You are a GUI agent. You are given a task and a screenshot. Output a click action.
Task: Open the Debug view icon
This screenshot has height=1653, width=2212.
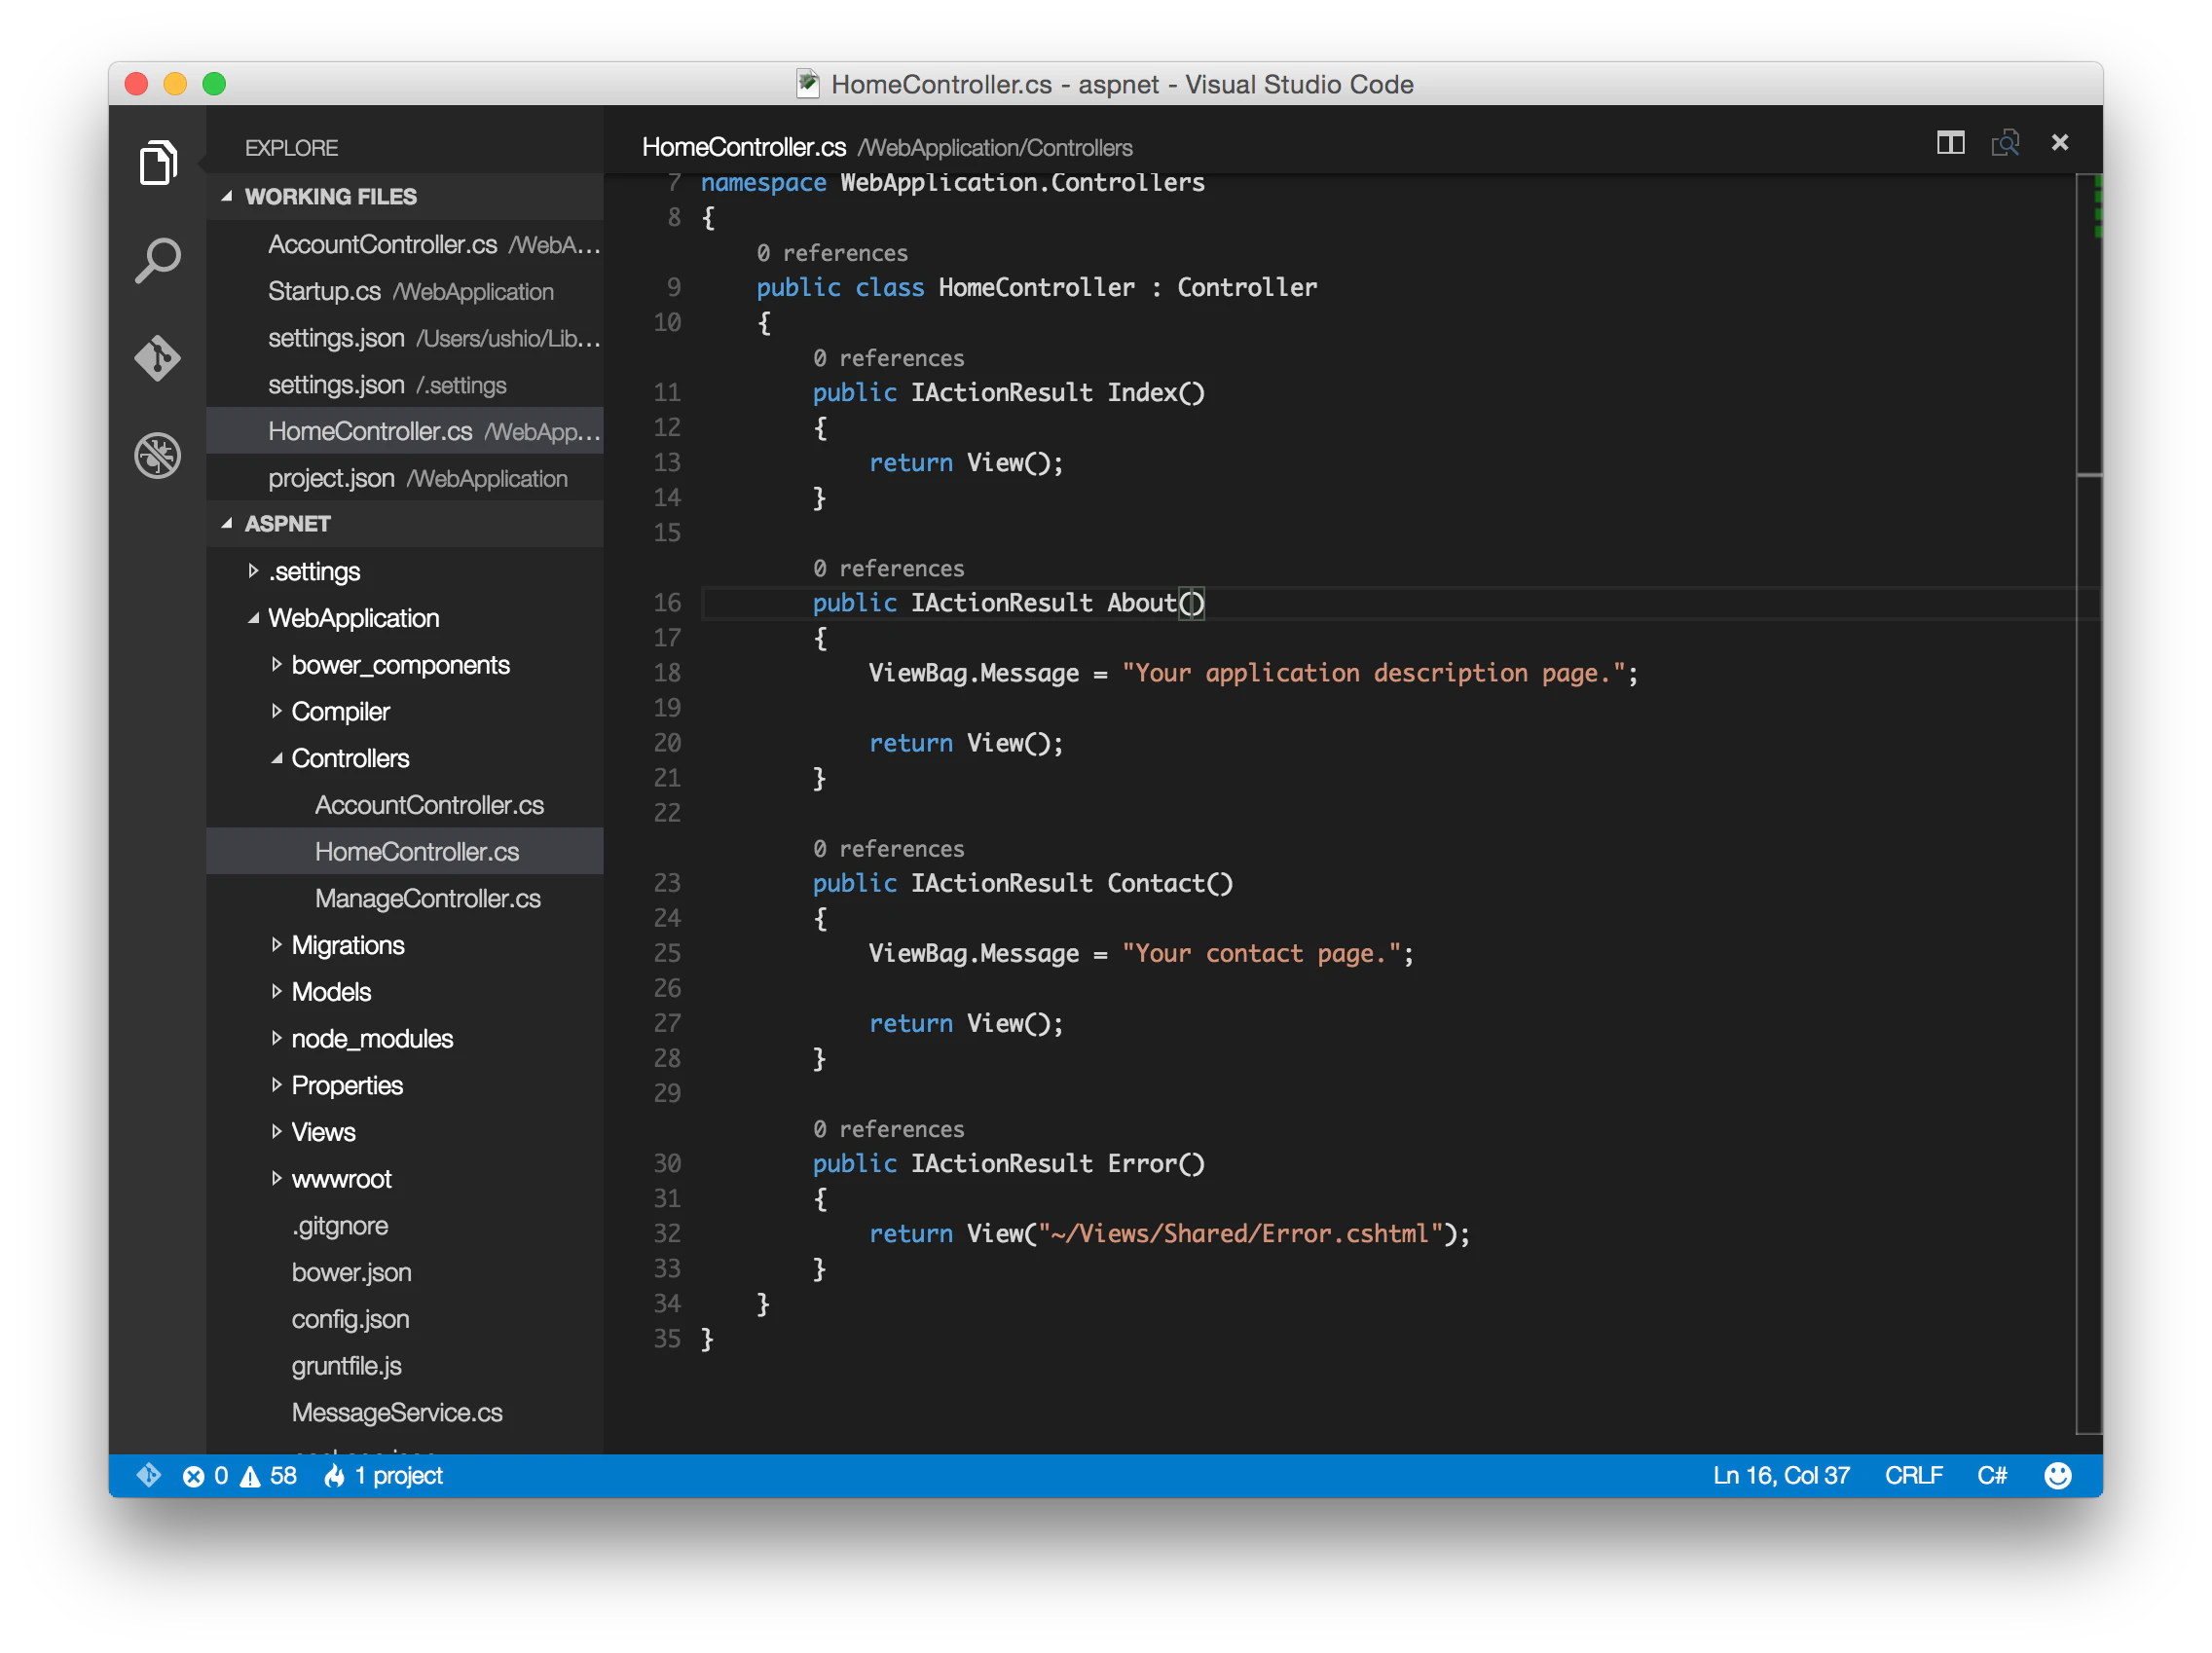pos(158,456)
